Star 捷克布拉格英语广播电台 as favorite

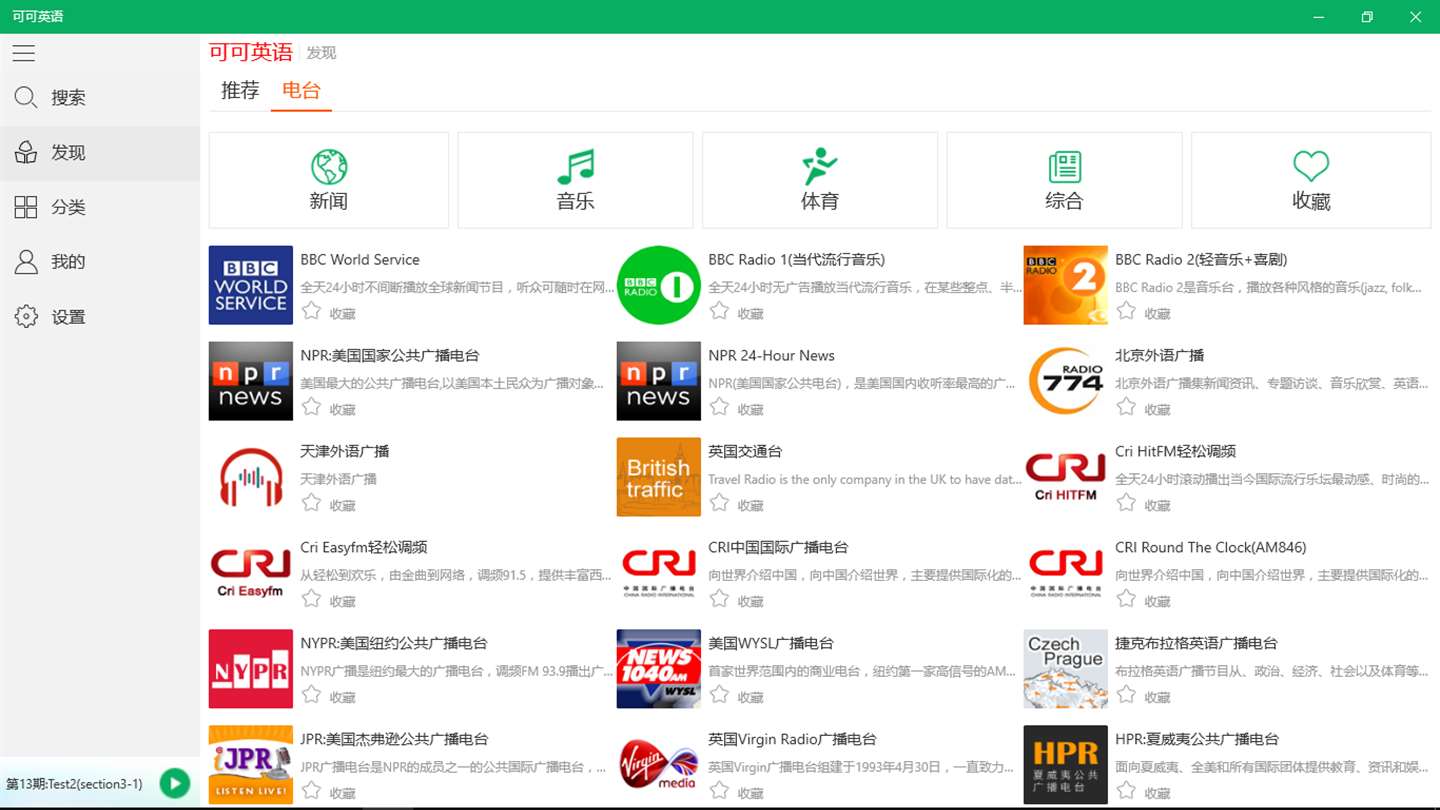pos(1126,695)
